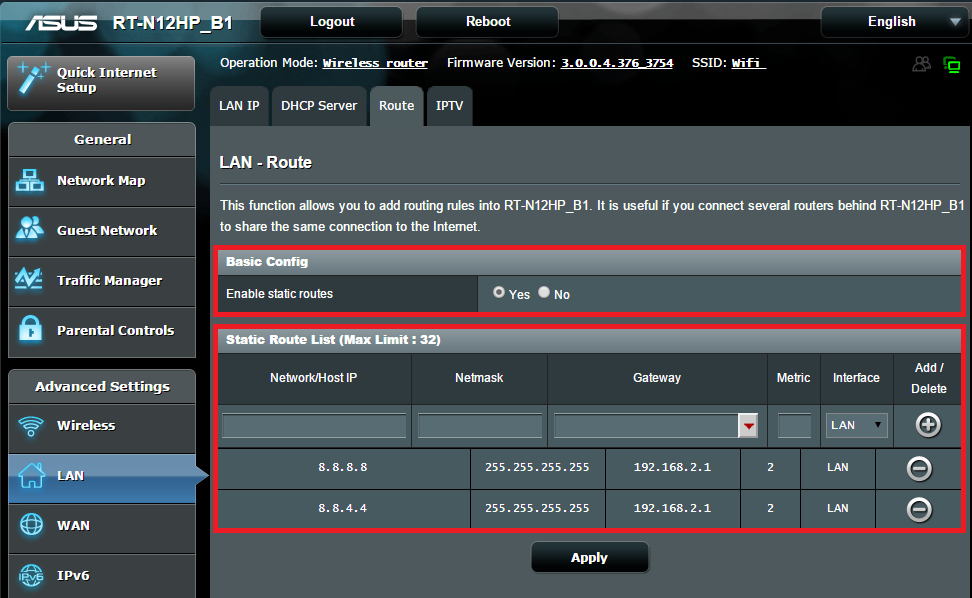Click the 8.8.8.8 host IP cell
Screen dimensions: 972x598
pos(343,467)
